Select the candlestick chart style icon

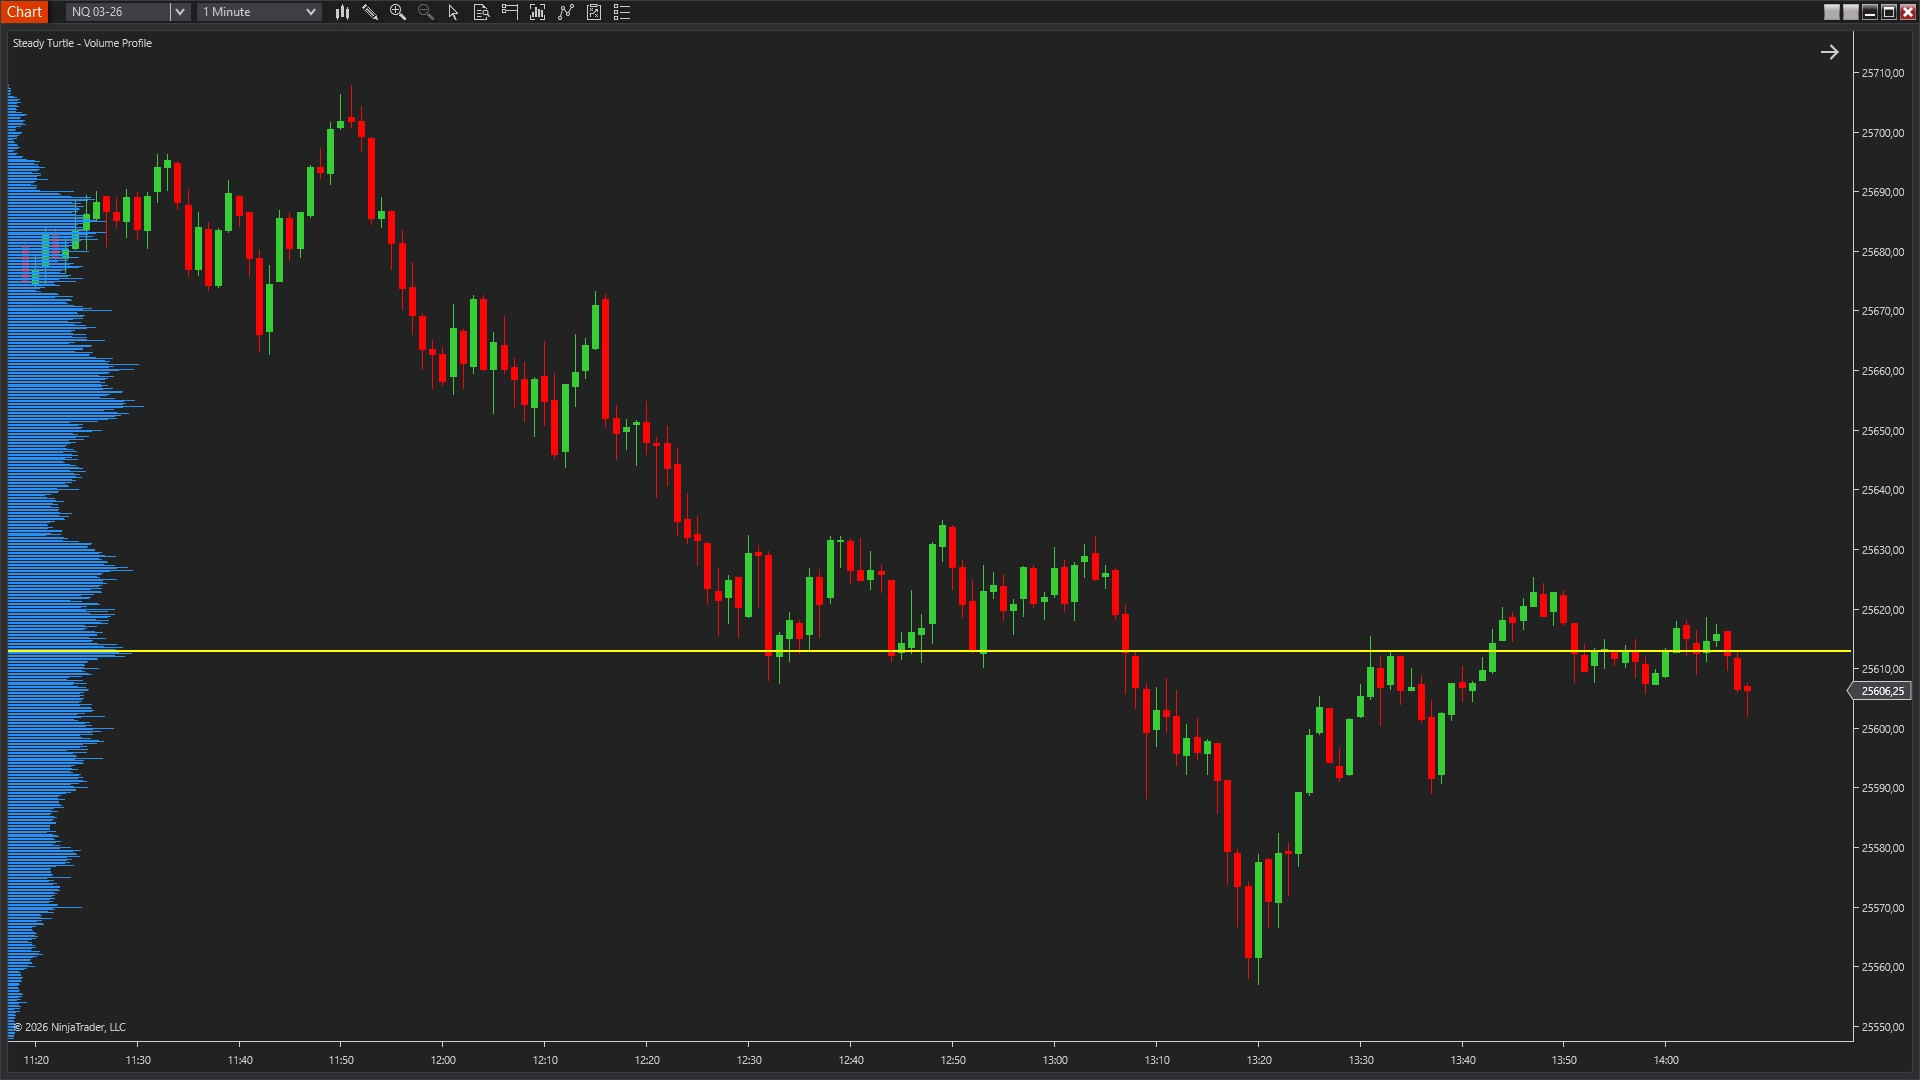click(342, 12)
